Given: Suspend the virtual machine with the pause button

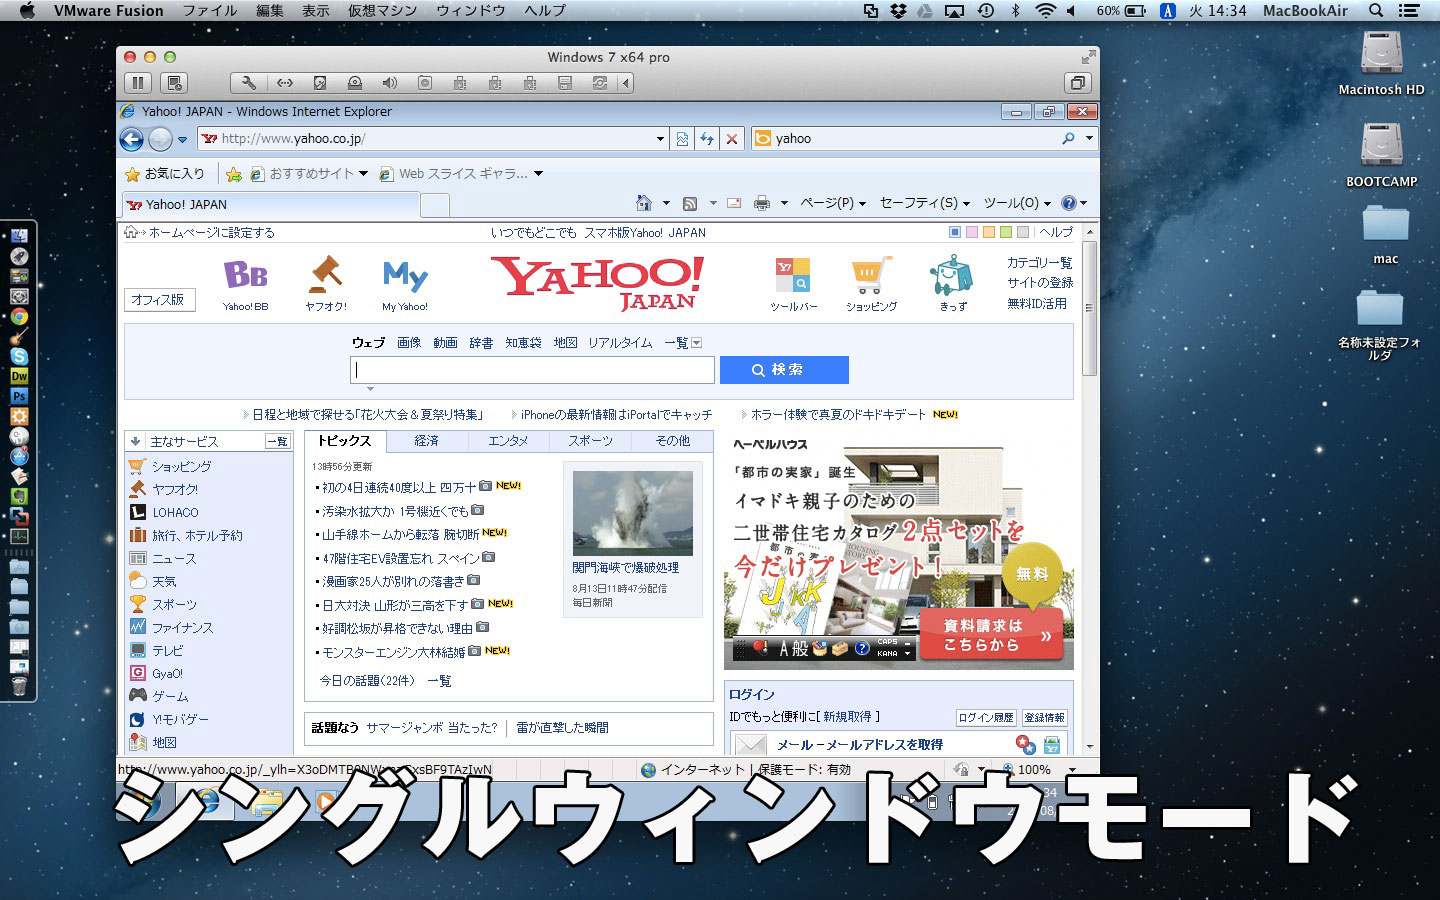Looking at the screenshot, I should tap(138, 83).
